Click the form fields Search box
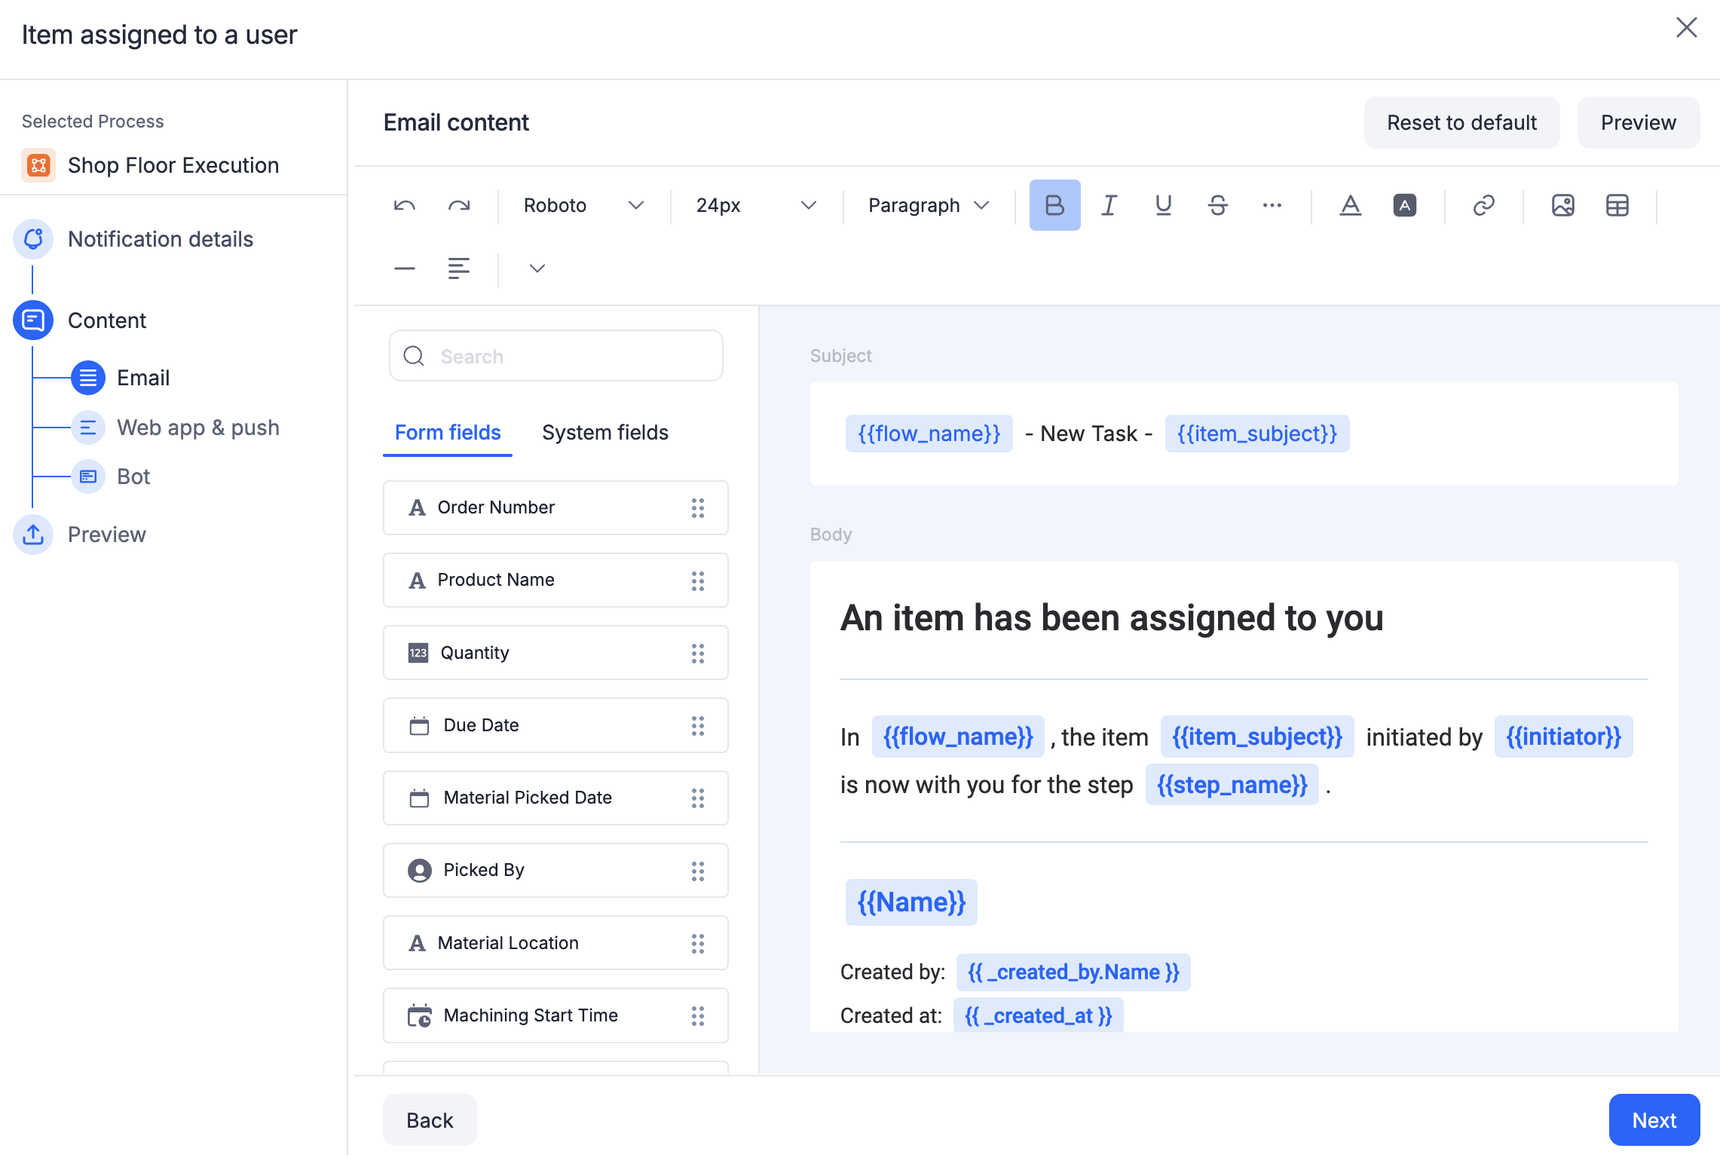 [556, 357]
